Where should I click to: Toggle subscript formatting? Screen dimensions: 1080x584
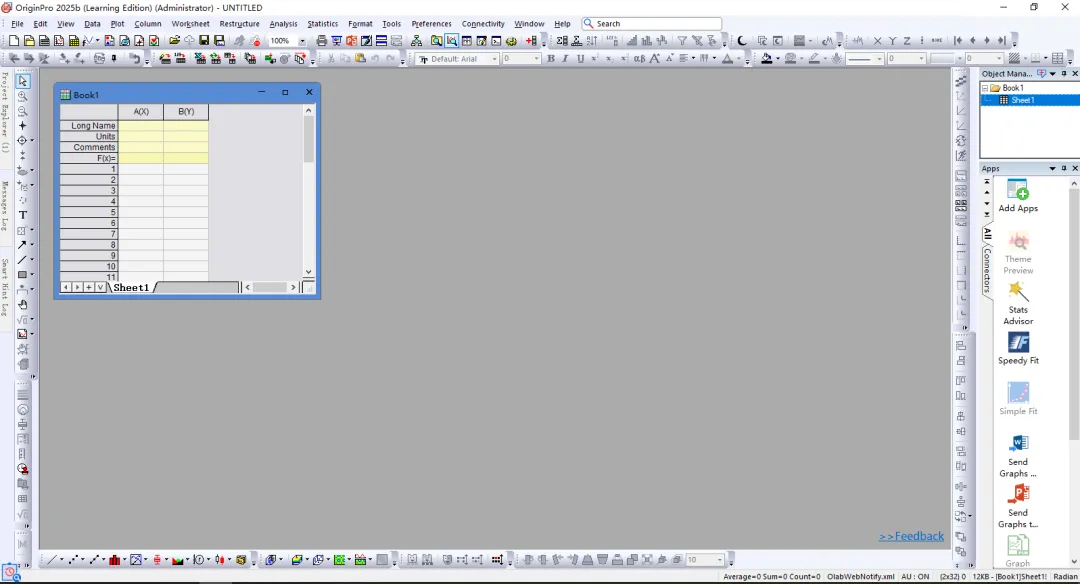click(610, 59)
